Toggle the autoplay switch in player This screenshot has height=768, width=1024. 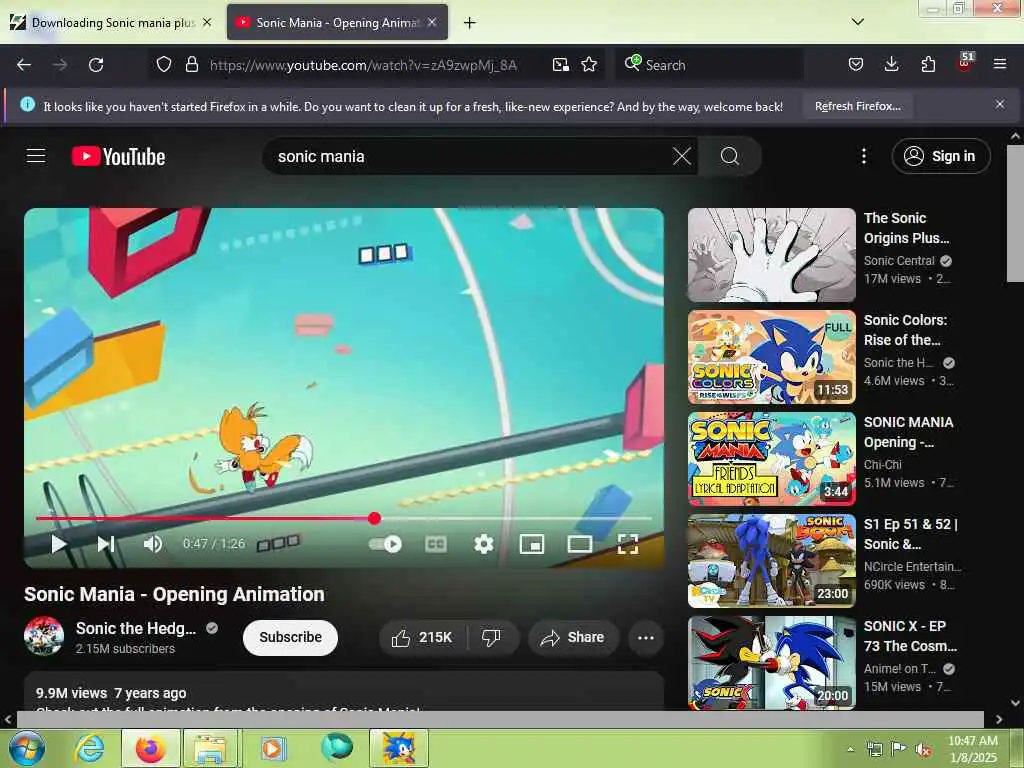[x=385, y=544]
